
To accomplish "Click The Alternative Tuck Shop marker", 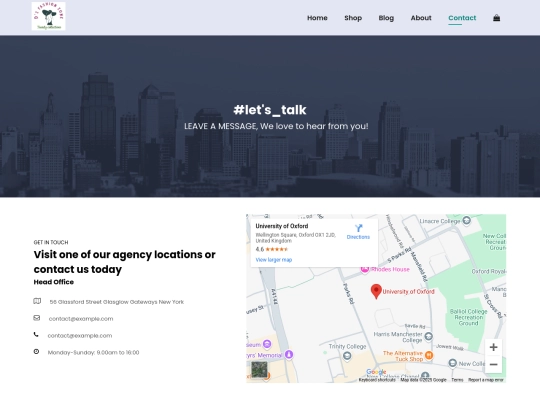I will (x=429, y=355).
